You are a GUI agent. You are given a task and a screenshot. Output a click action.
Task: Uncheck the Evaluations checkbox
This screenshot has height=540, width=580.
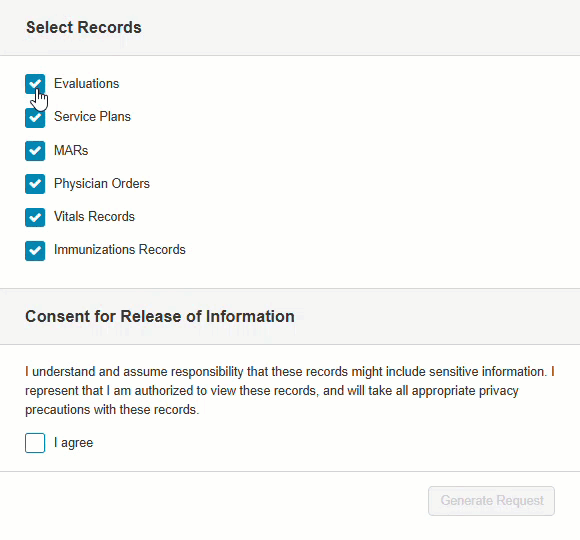pyautogui.click(x=35, y=84)
